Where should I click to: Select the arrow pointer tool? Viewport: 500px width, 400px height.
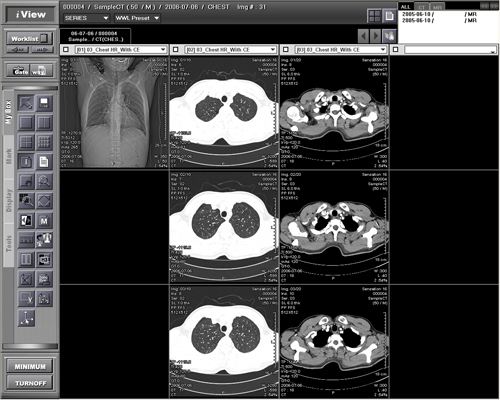click(26, 103)
